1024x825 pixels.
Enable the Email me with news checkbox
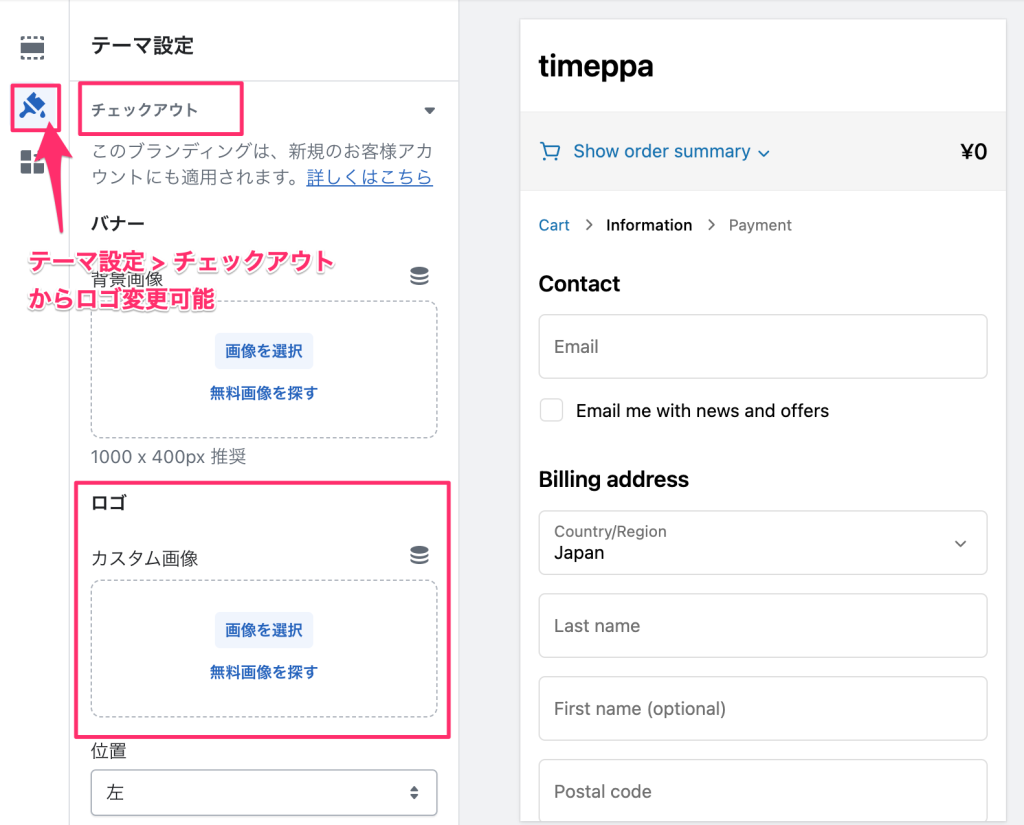[x=551, y=410]
